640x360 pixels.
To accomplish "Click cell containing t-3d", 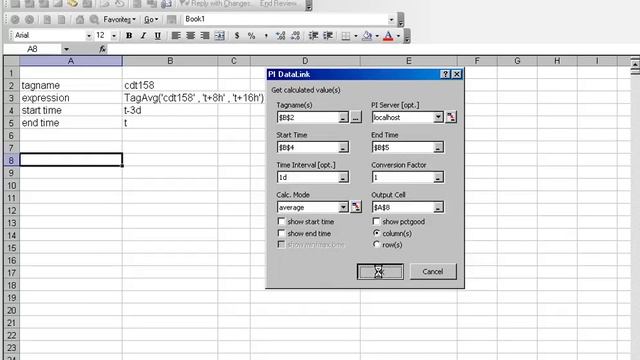I will pyautogui.click(x=170, y=111).
